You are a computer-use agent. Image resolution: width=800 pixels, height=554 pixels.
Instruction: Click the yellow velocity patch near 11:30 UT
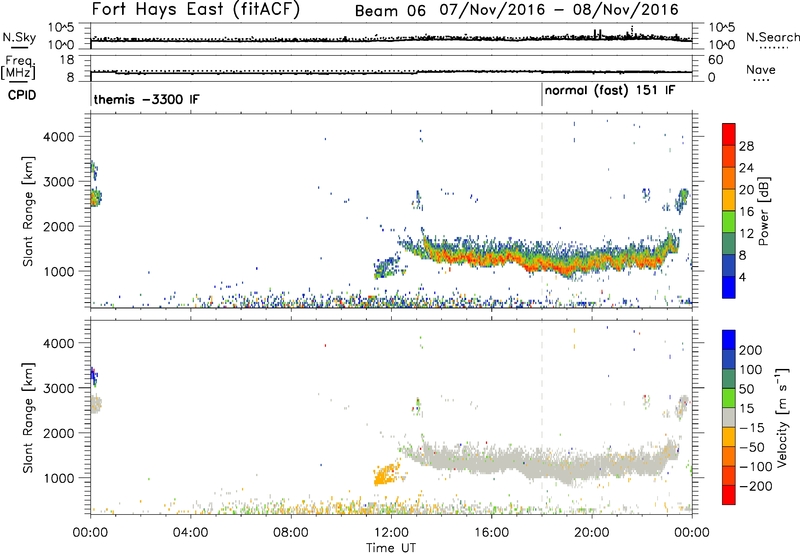point(385,474)
